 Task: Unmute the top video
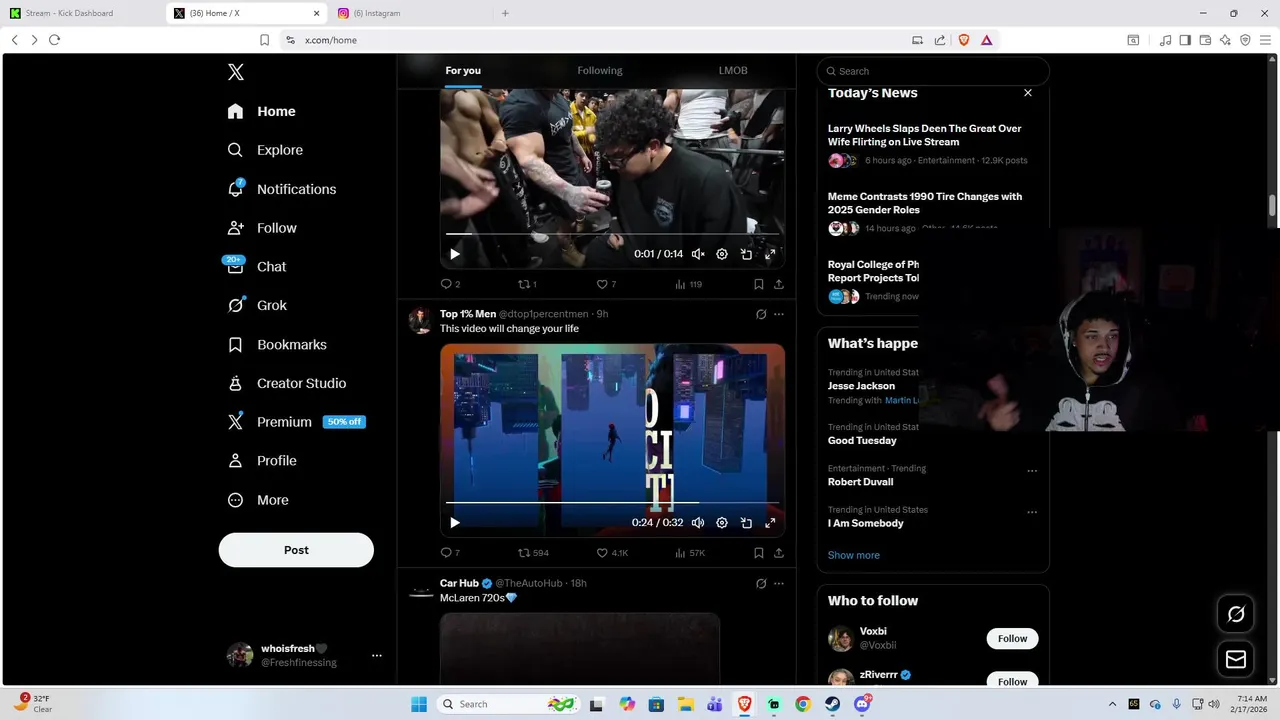698,254
